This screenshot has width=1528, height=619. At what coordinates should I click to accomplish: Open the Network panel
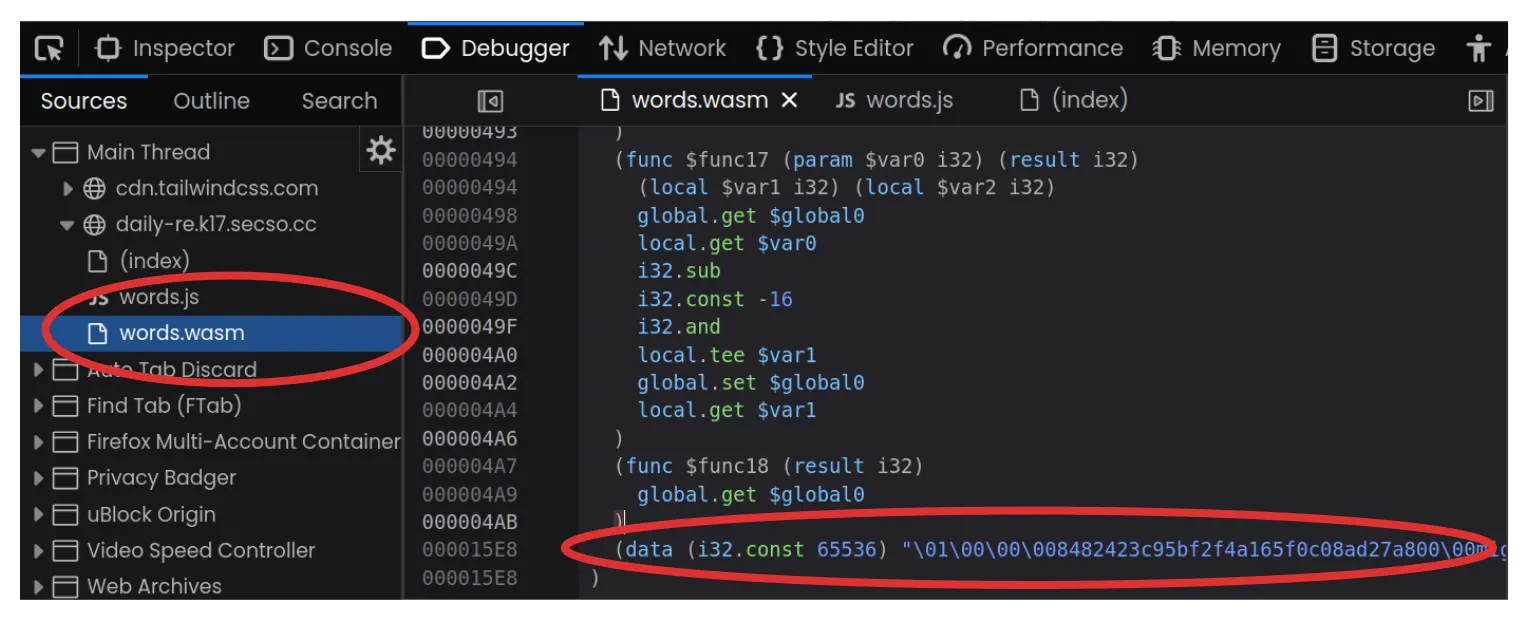coord(662,48)
